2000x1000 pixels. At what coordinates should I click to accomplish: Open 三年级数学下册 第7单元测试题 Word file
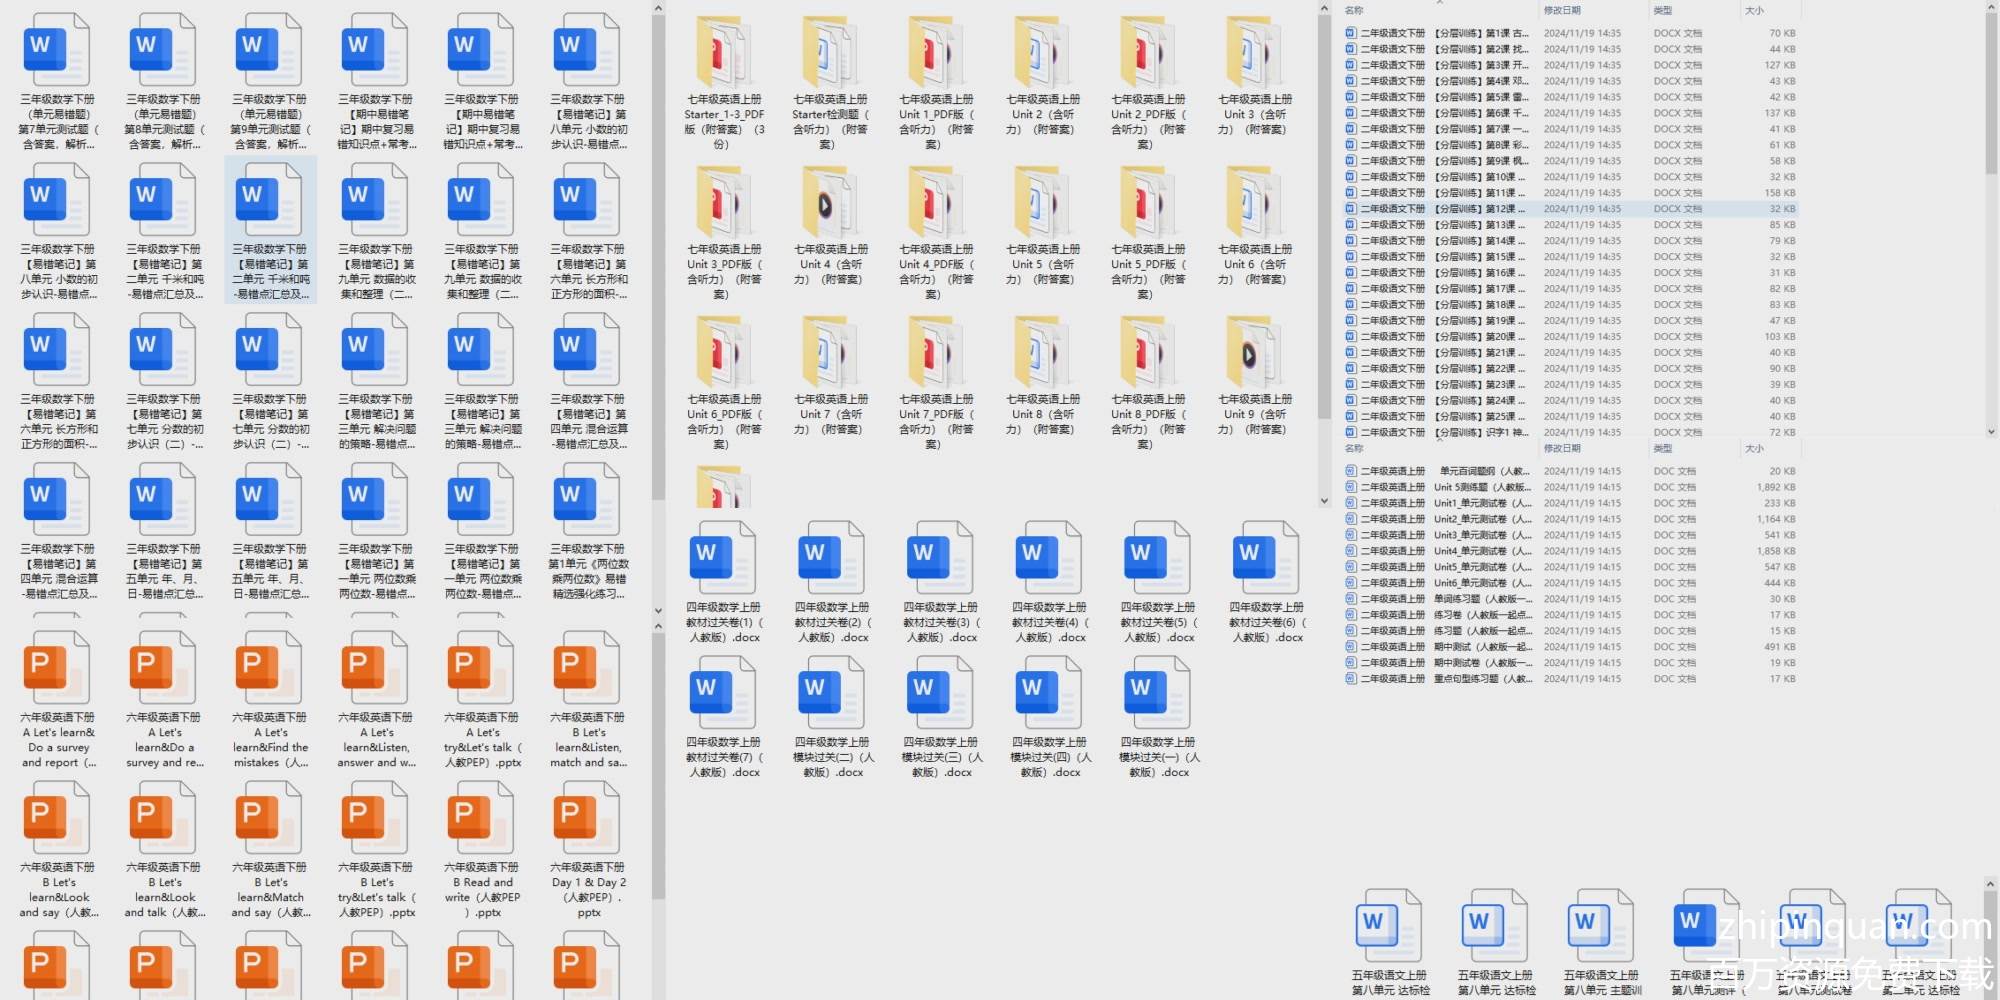point(58,53)
